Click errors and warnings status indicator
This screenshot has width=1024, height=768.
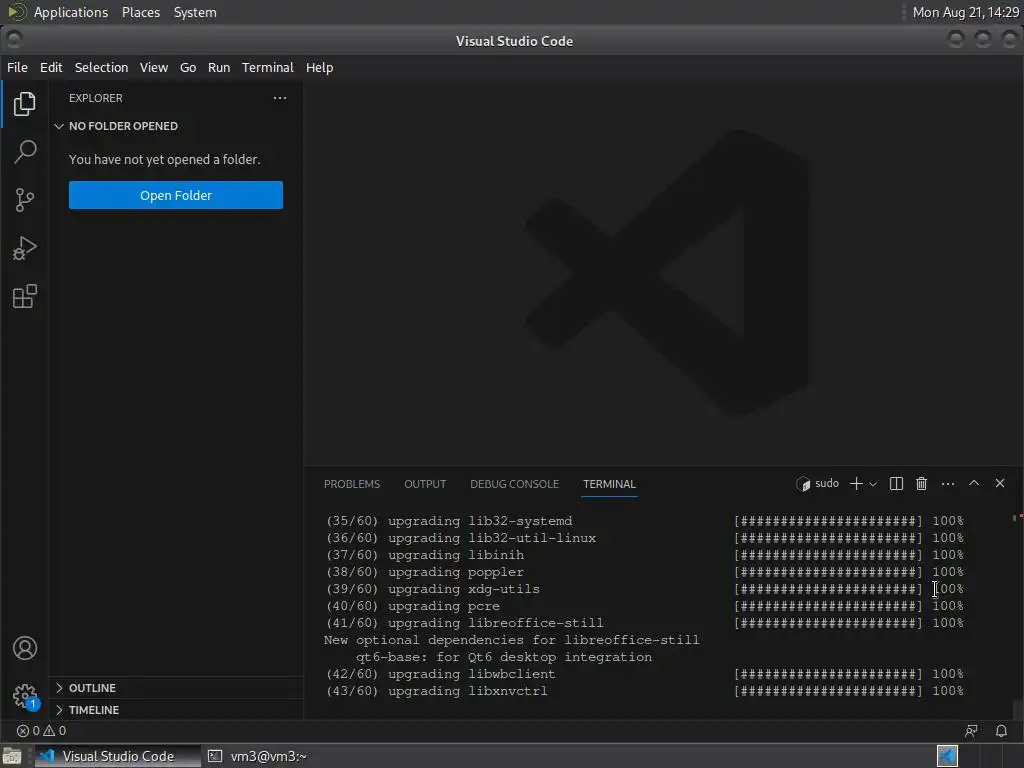click(41, 731)
